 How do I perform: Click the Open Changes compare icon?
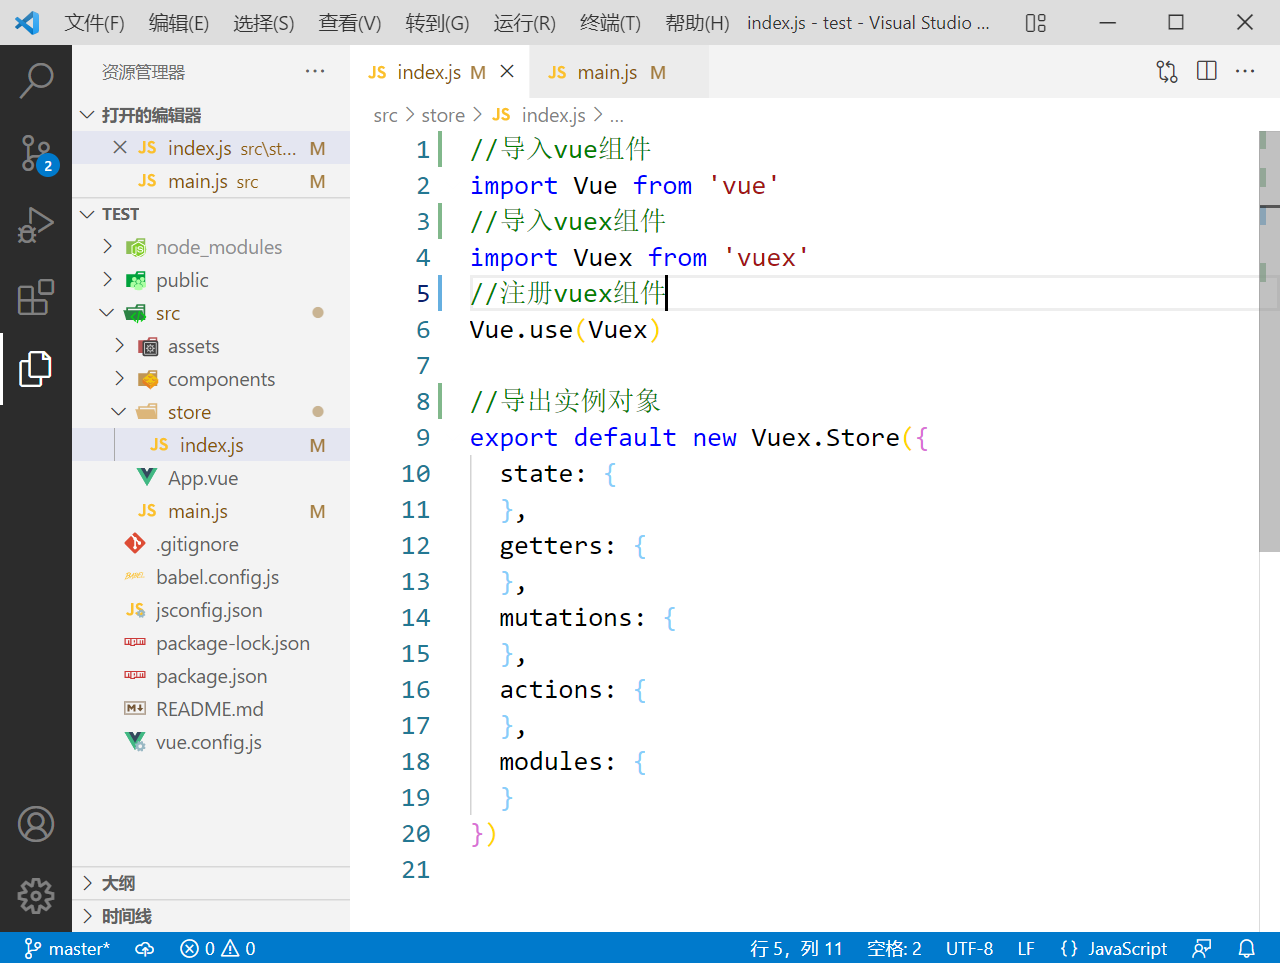point(1167,72)
